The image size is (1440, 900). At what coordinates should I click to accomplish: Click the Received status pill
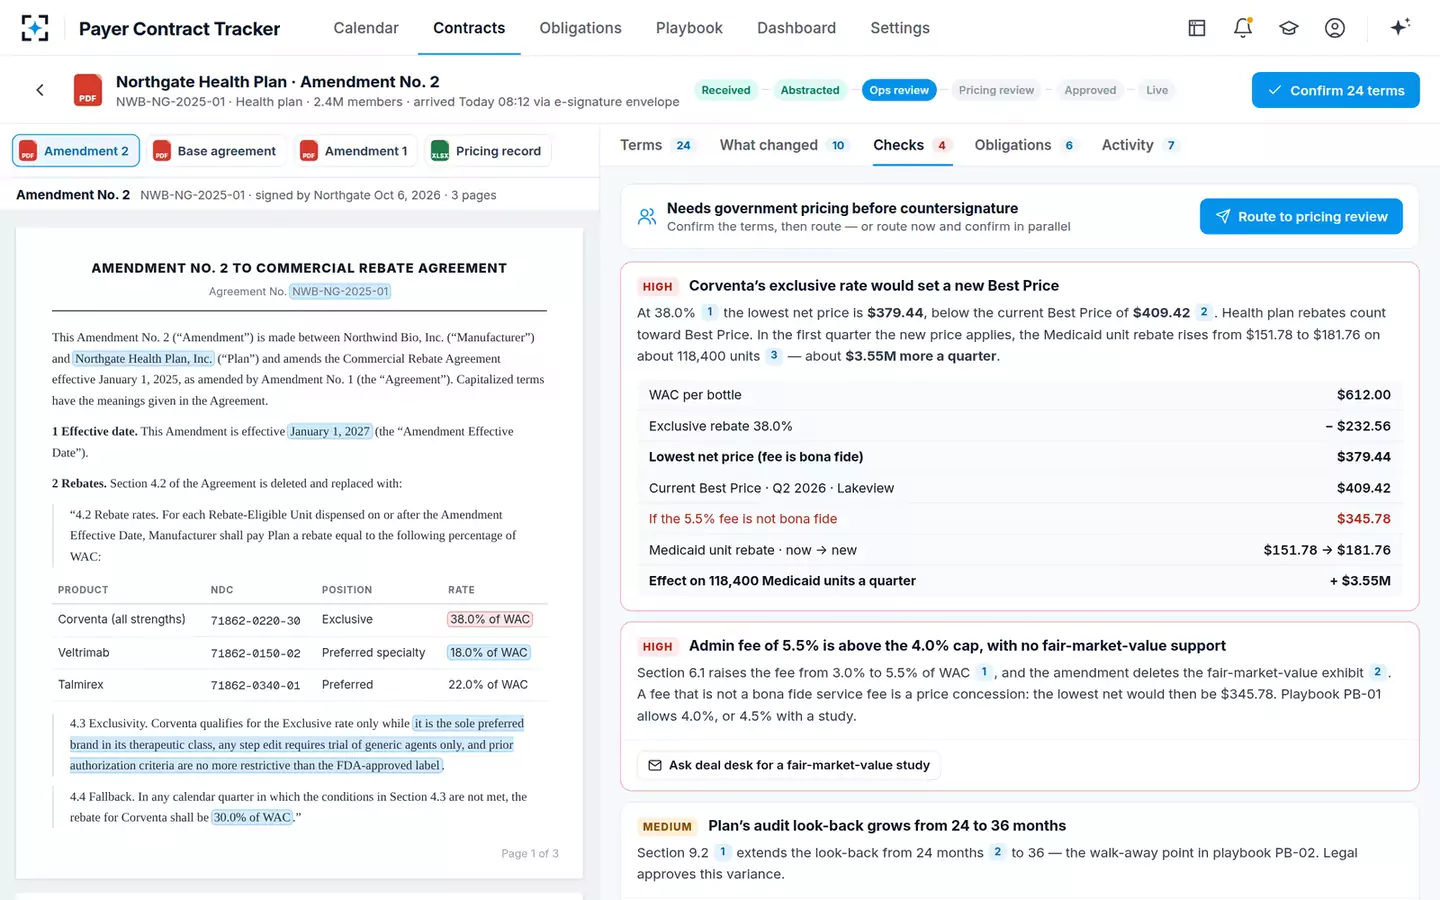tap(726, 90)
